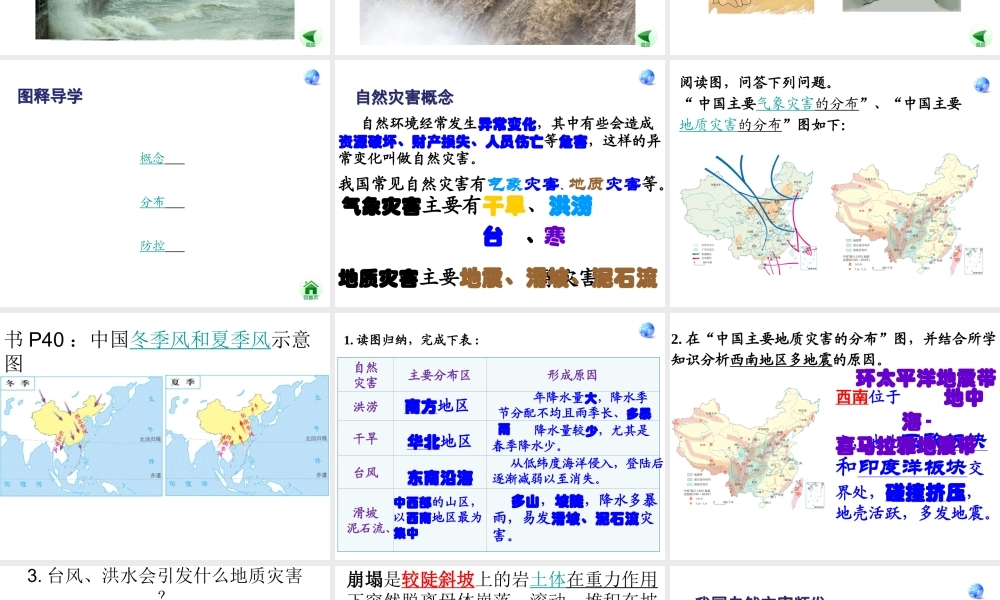Click the globe icon on the 读图归纳 table slide

coord(647,330)
